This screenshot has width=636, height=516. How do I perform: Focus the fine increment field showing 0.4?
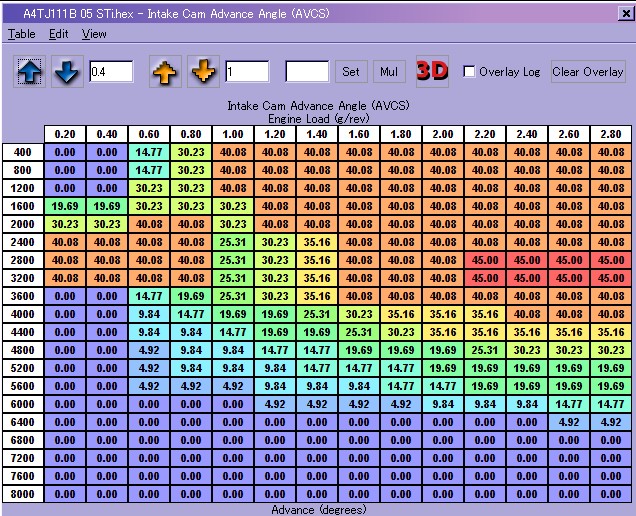point(112,72)
